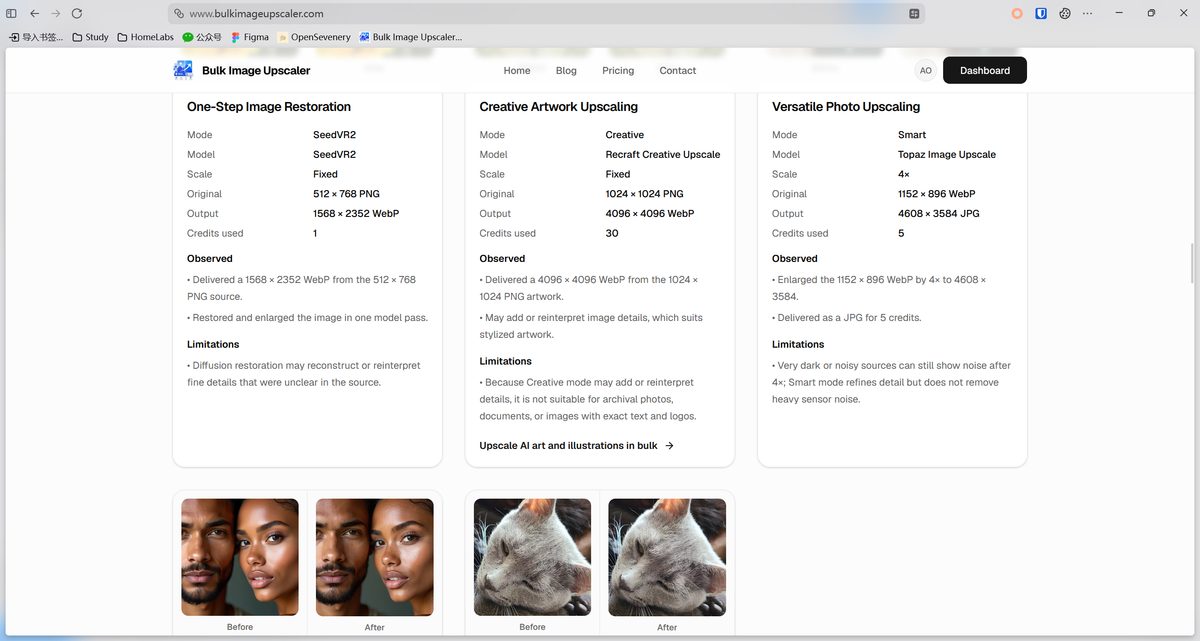The image size is (1200, 641).
Task: Open the WeChat 公众号 bookmark
Action: click(x=202, y=37)
